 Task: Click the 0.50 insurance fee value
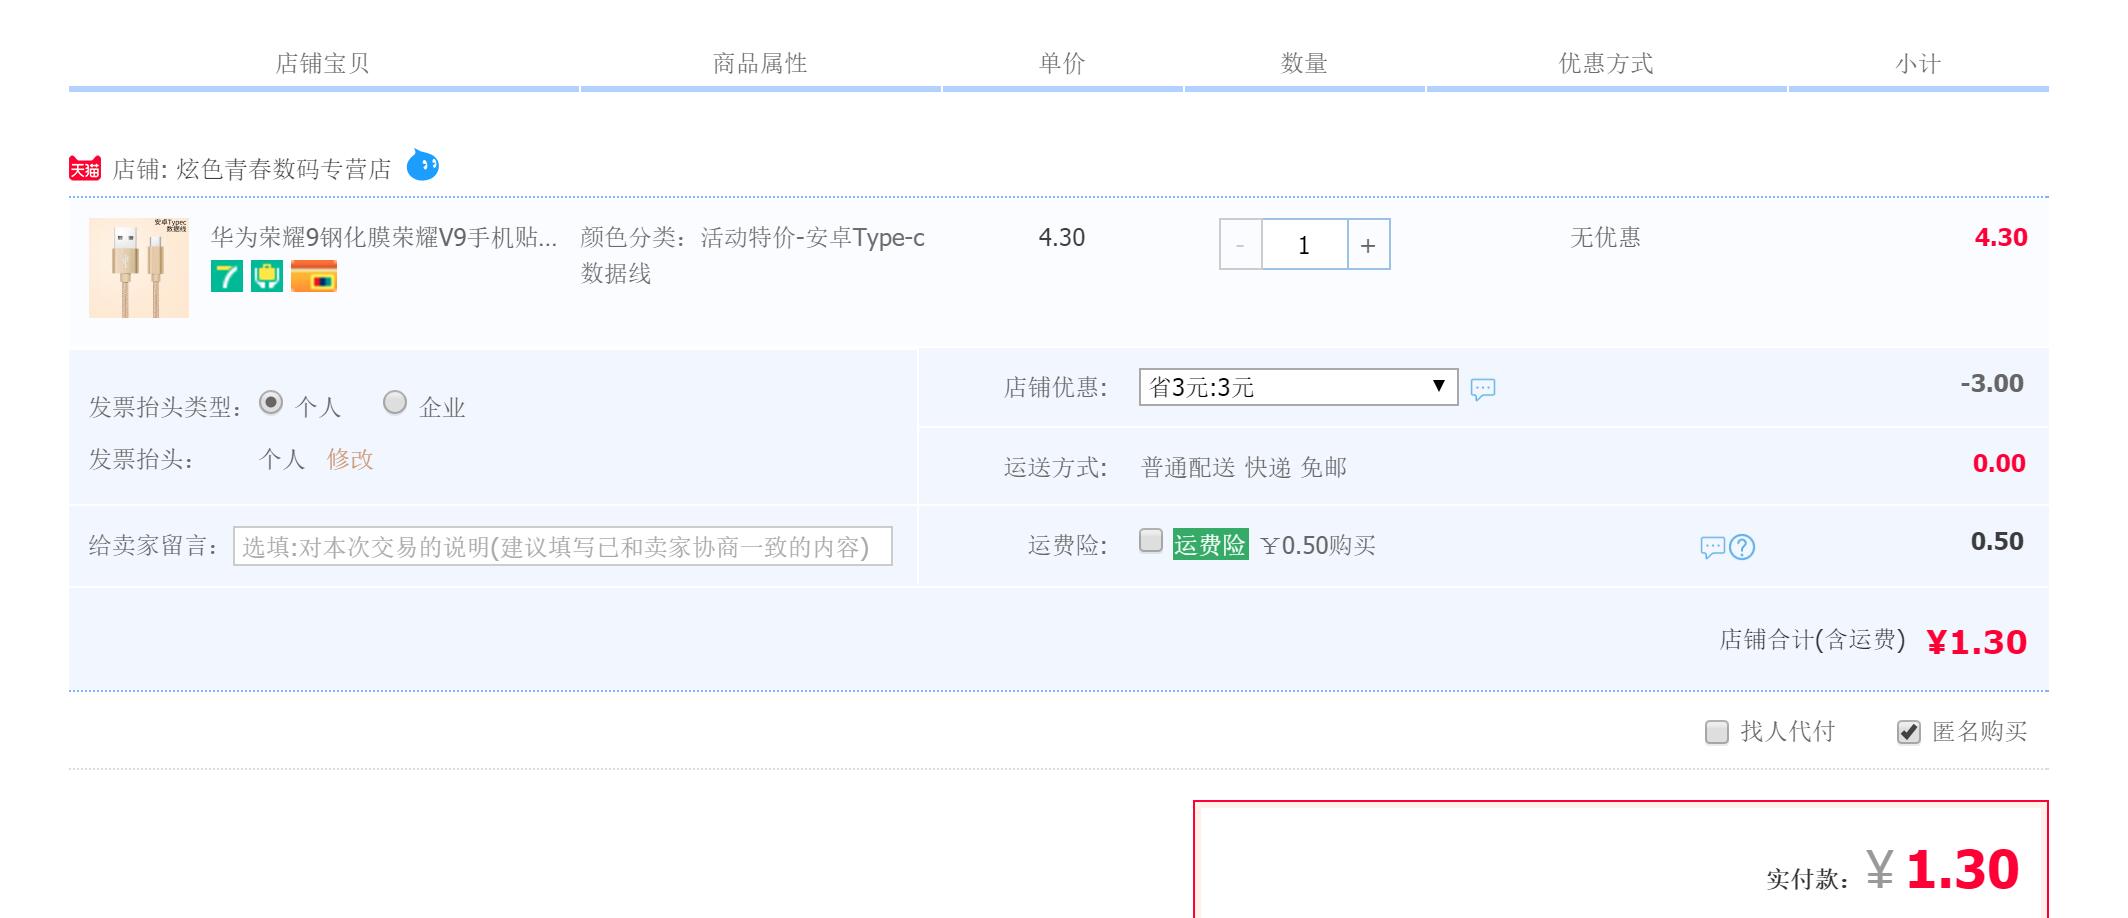point(1997,541)
